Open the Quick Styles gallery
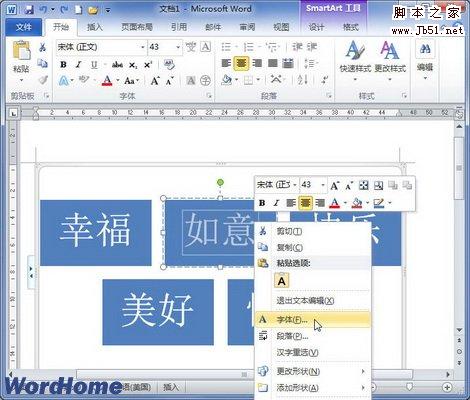 (355, 61)
